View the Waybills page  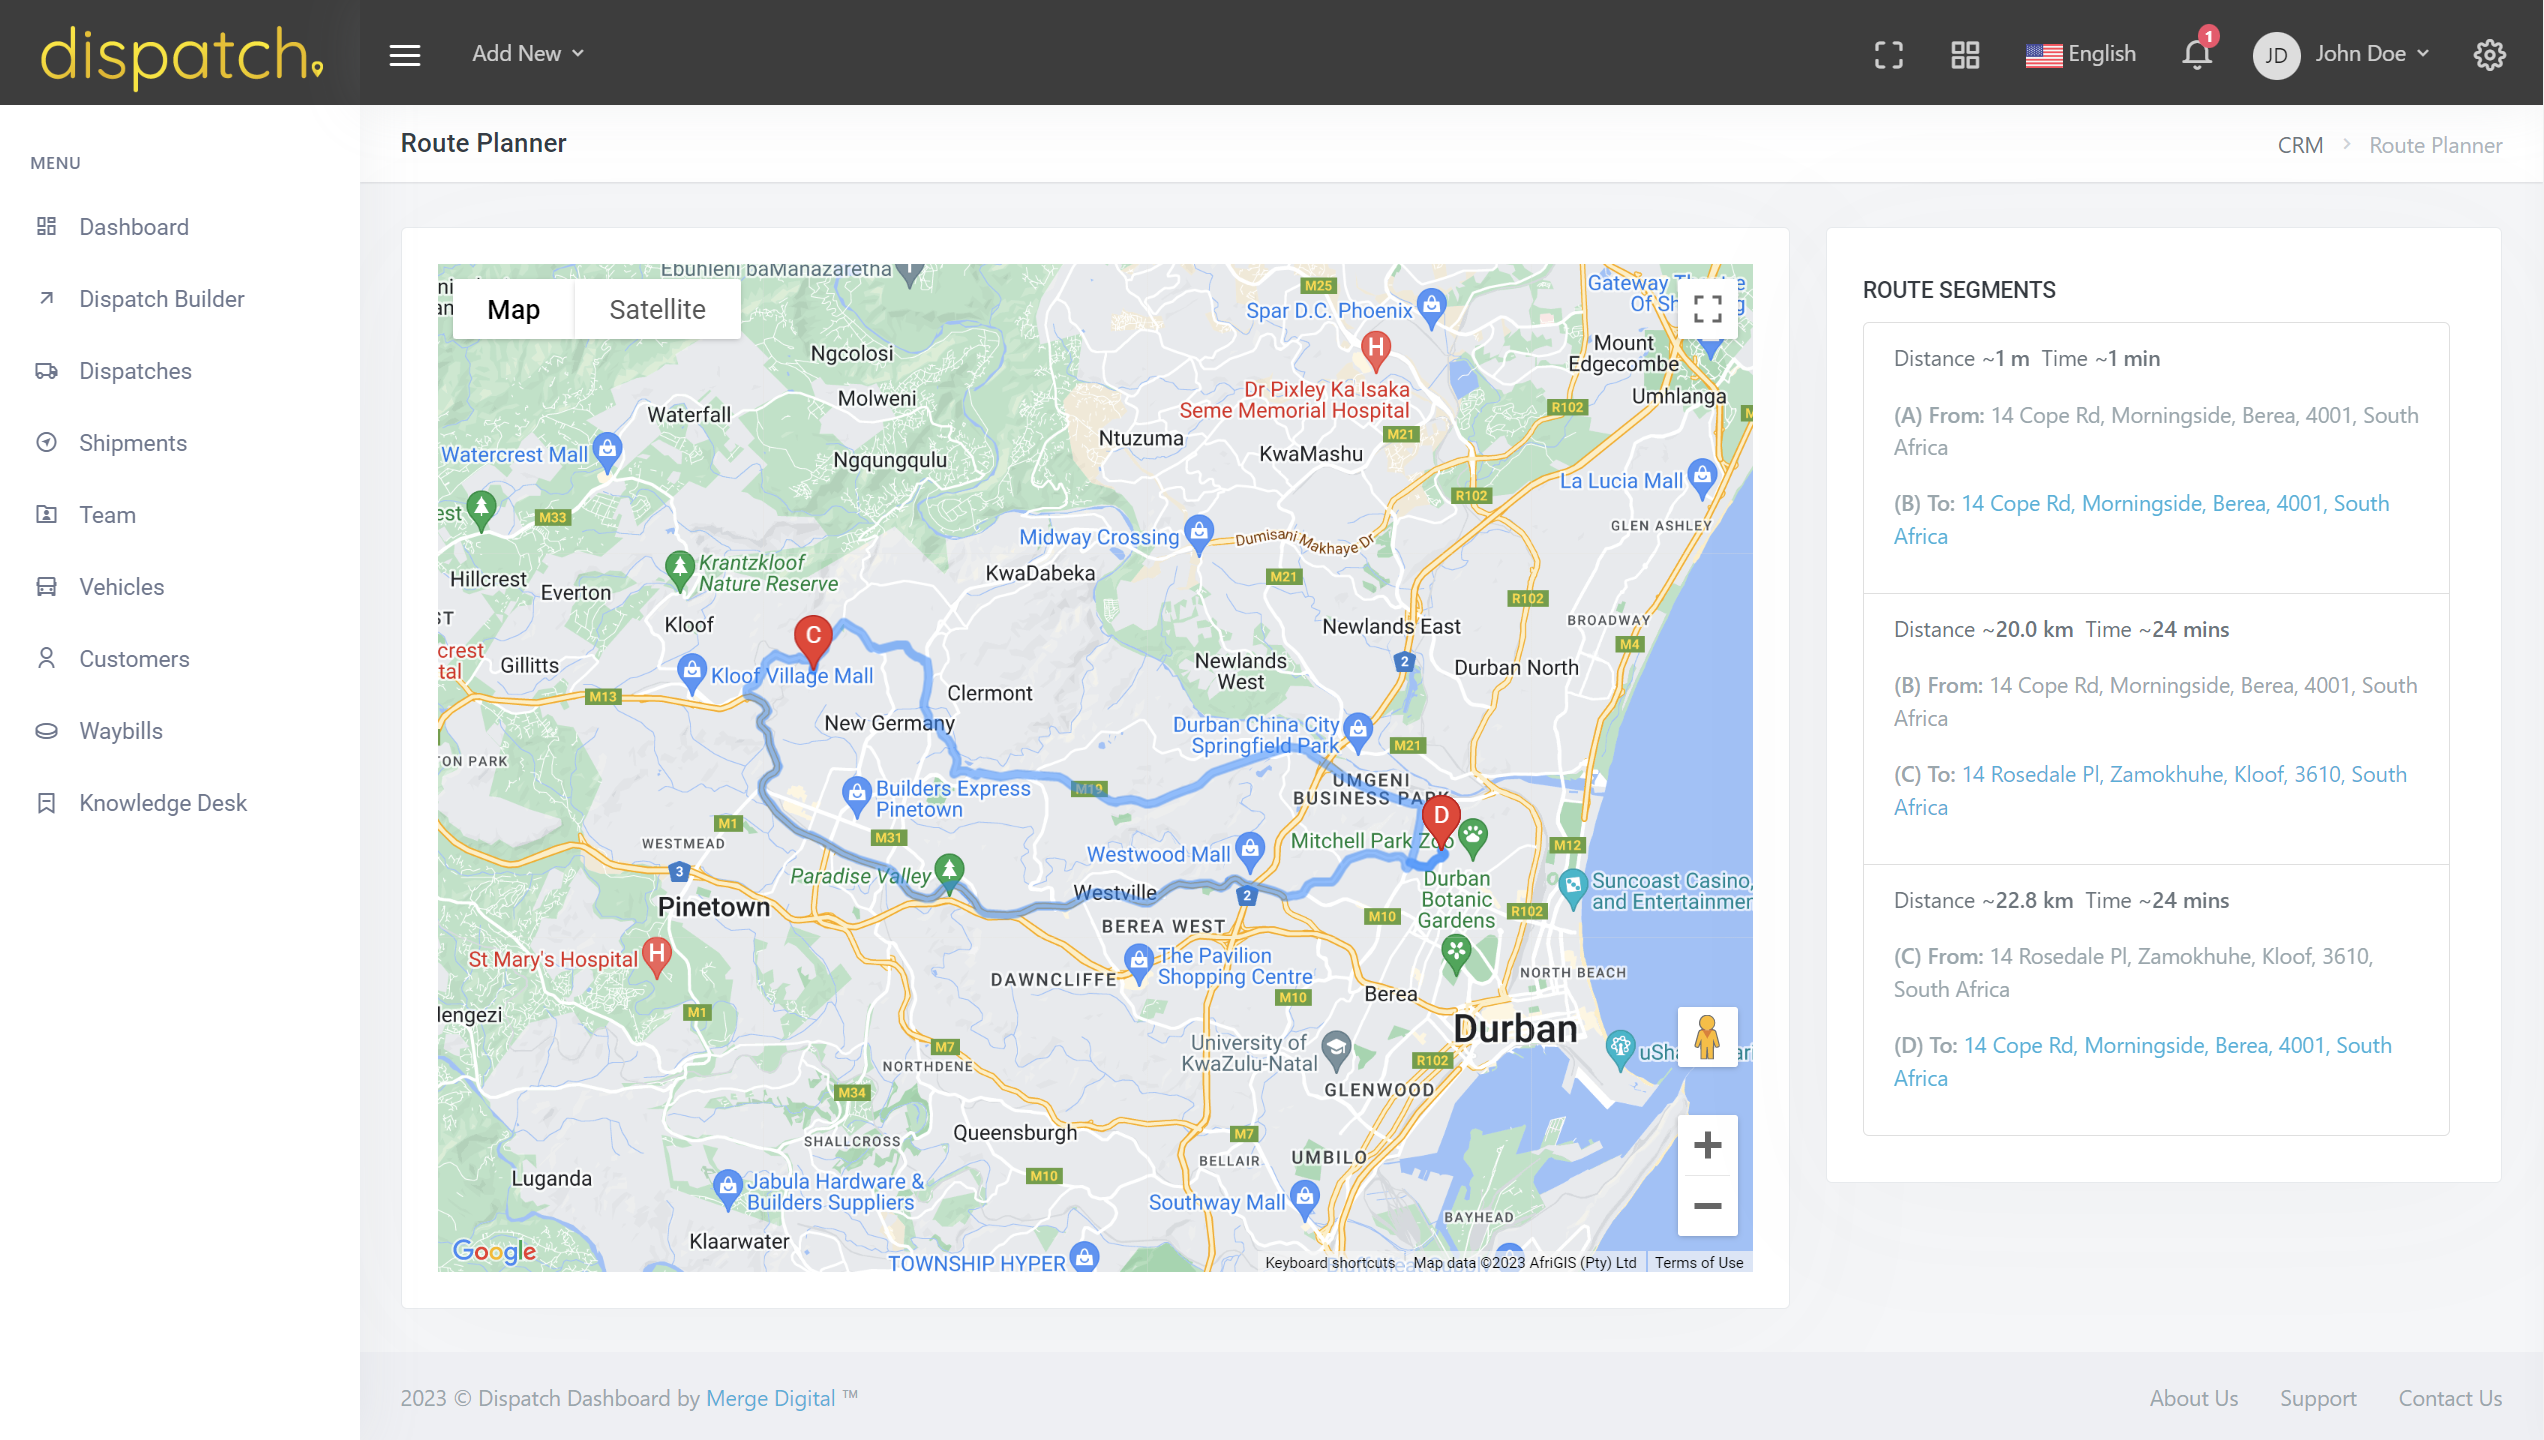tap(120, 730)
